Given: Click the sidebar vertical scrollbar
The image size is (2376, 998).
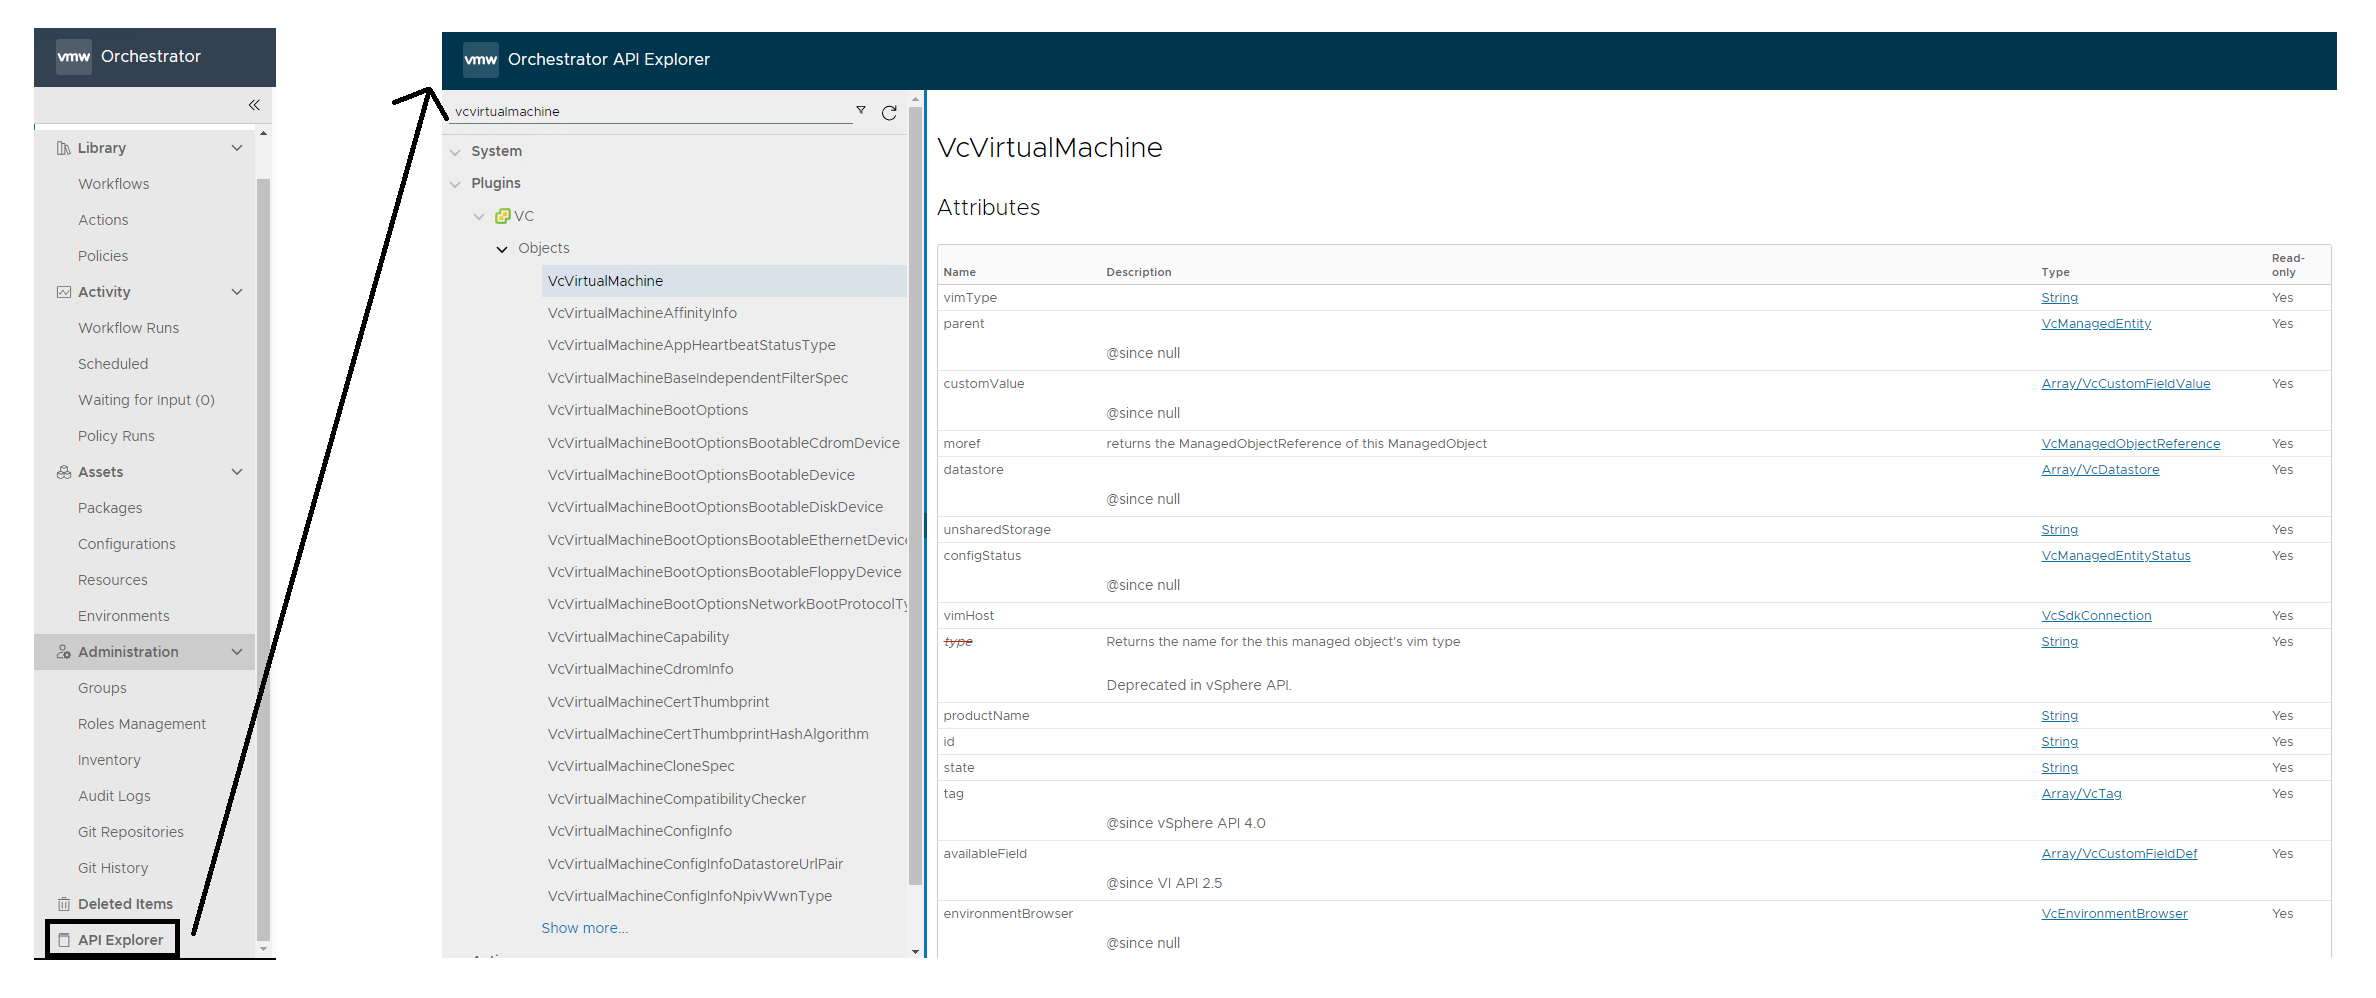Looking at the screenshot, I should (263, 560).
